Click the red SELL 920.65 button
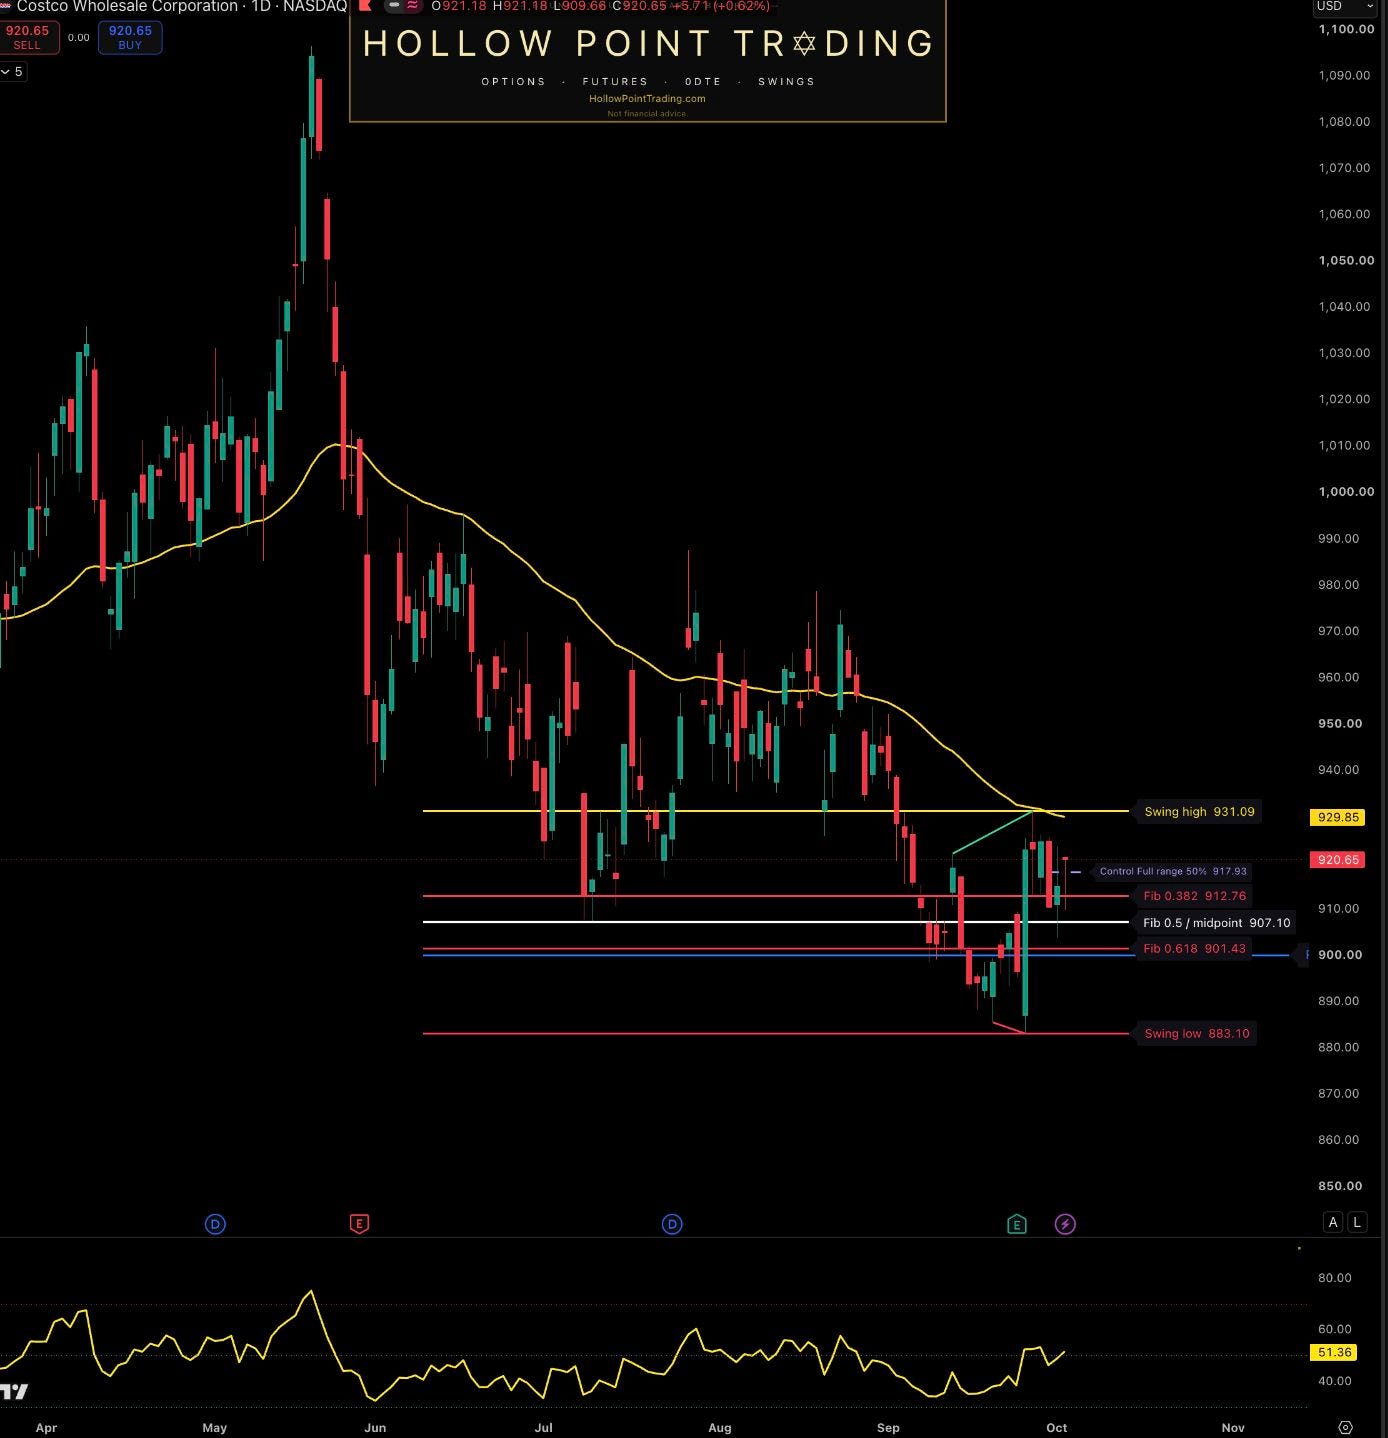The width and height of the screenshot is (1388, 1438). (28, 38)
